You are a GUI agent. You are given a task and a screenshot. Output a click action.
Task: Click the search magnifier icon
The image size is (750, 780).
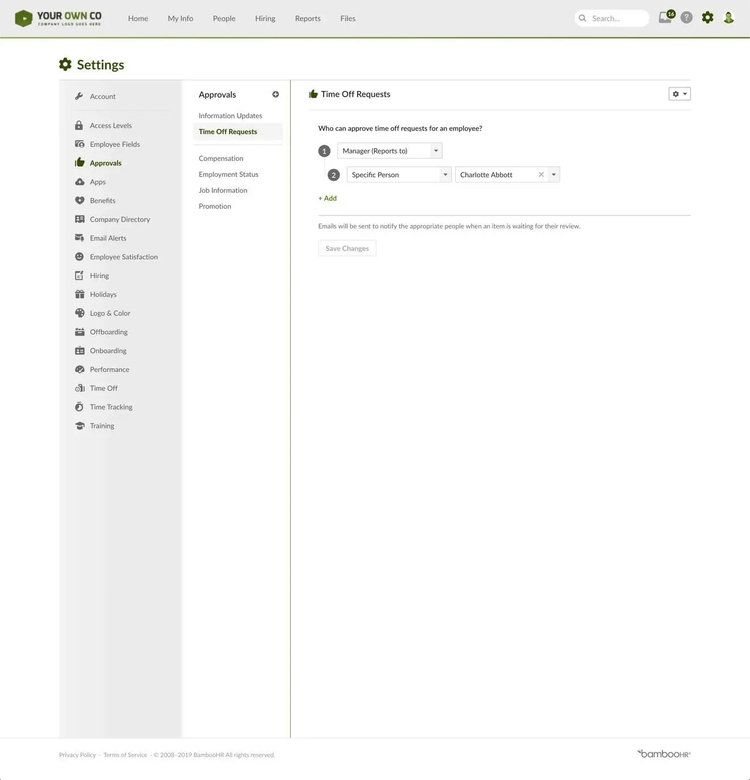(x=582, y=18)
